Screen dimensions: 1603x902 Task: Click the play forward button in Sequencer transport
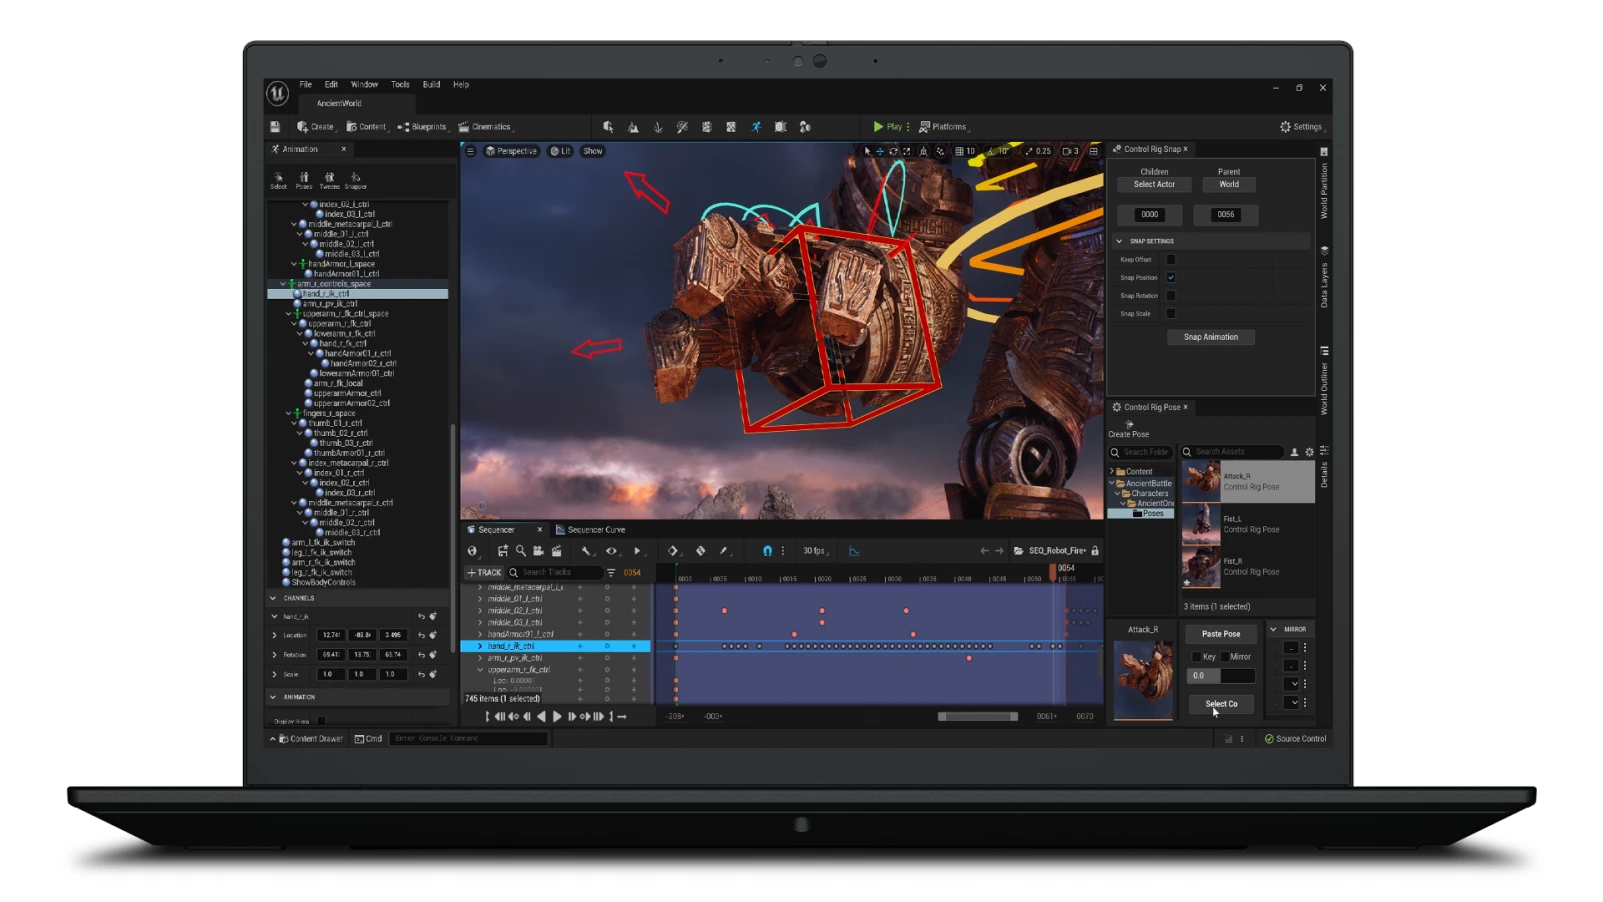[x=557, y=717]
